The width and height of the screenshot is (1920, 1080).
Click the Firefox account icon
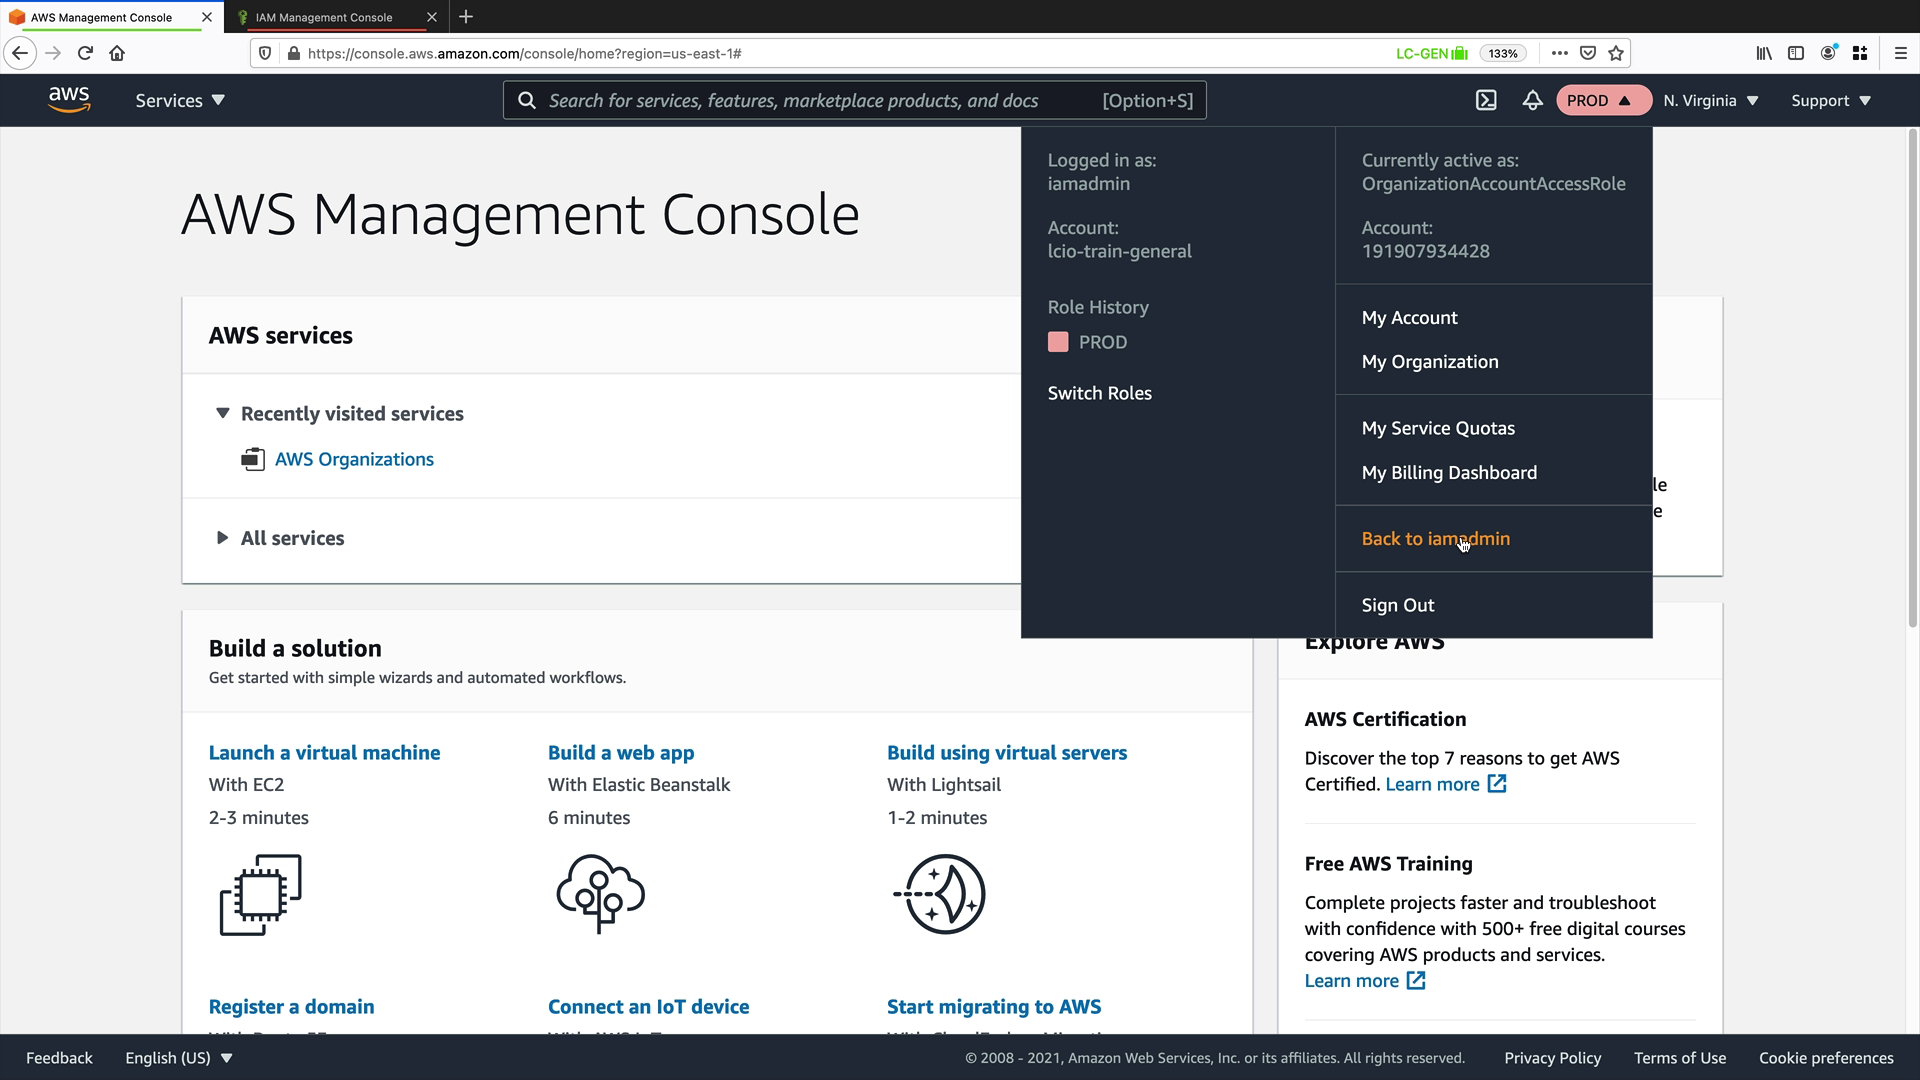[1828, 53]
